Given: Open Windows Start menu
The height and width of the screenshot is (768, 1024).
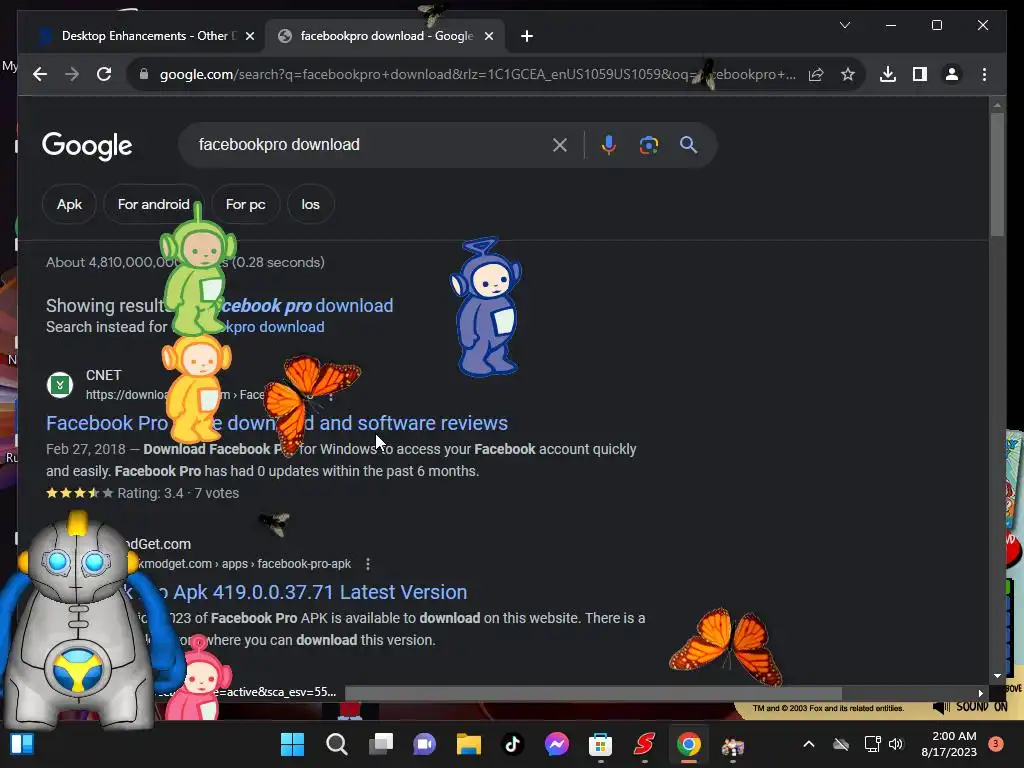Looking at the screenshot, I should coord(292,744).
